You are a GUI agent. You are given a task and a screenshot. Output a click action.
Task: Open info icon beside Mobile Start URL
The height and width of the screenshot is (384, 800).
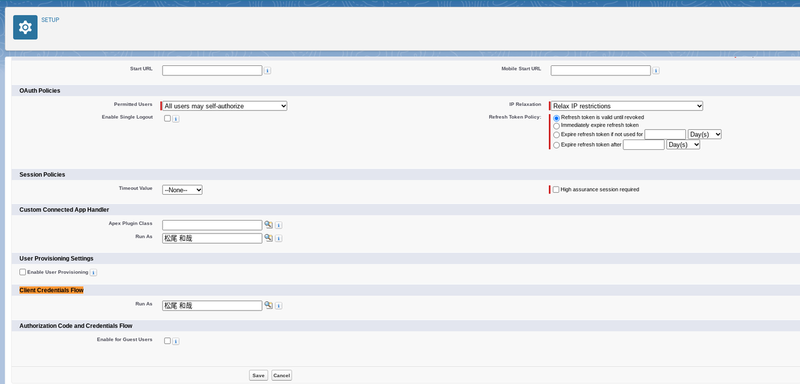656,71
